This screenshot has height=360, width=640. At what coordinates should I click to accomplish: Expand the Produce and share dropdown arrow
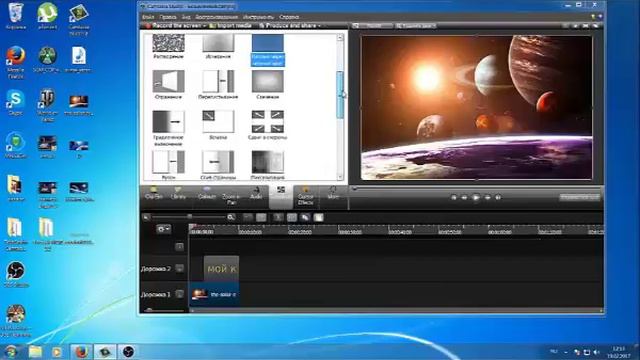pyautogui.click(x=319, y=26)
